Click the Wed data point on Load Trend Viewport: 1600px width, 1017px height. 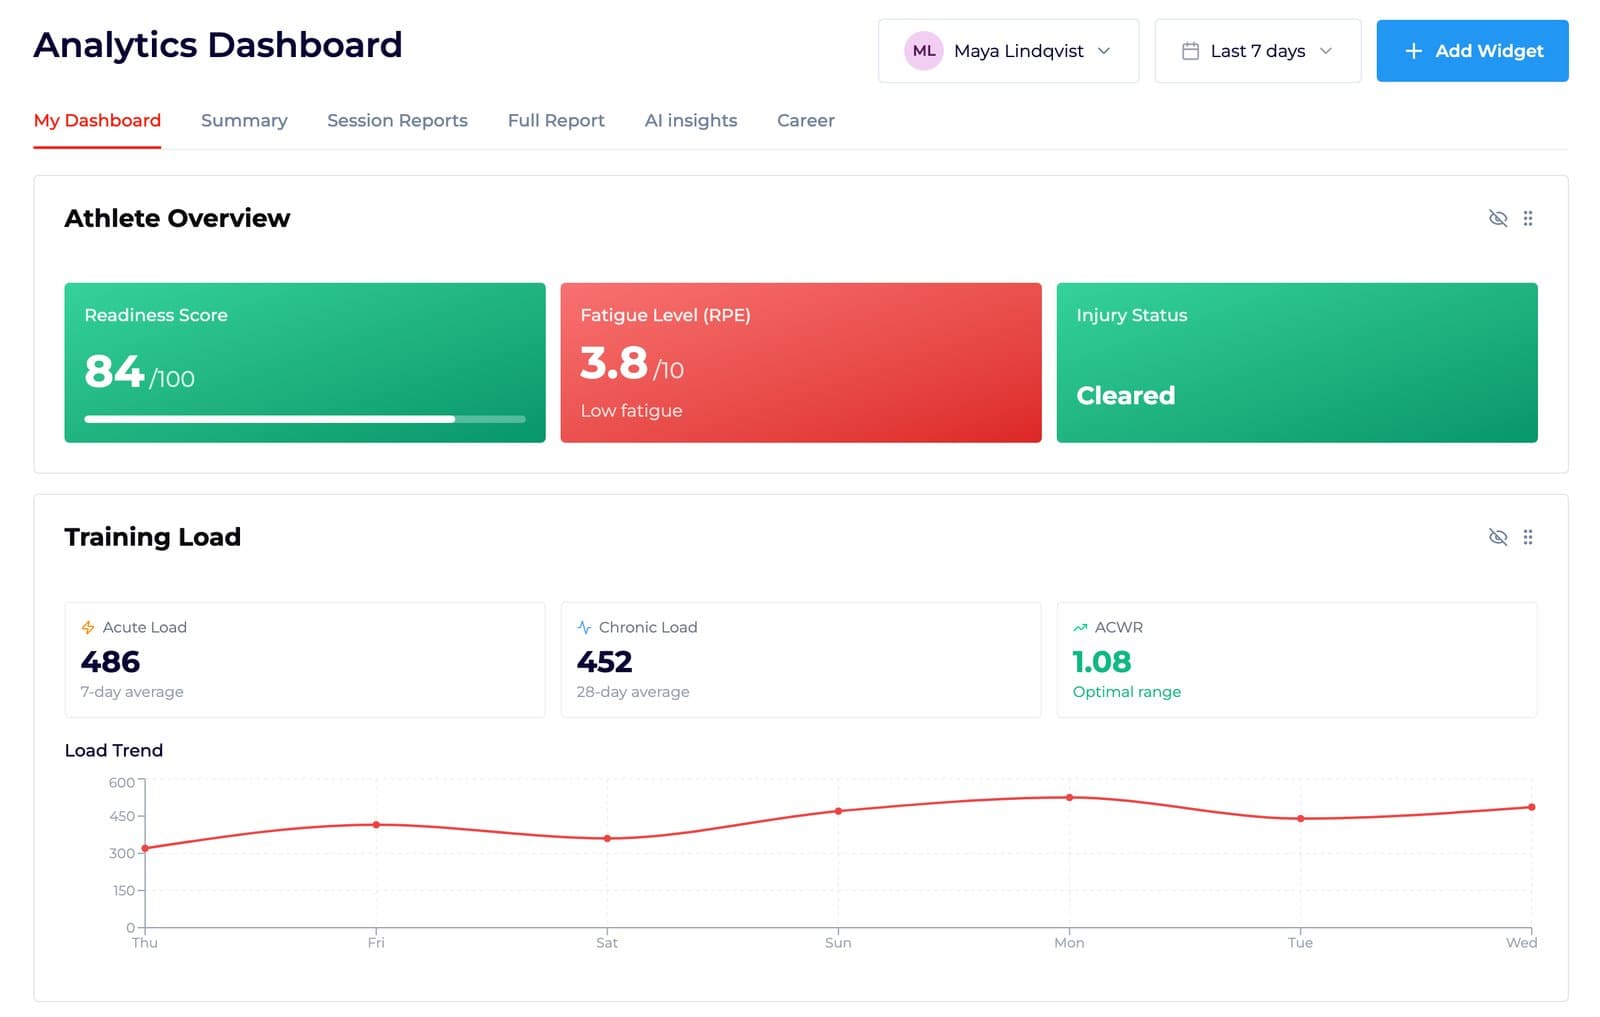[1531, 807]
